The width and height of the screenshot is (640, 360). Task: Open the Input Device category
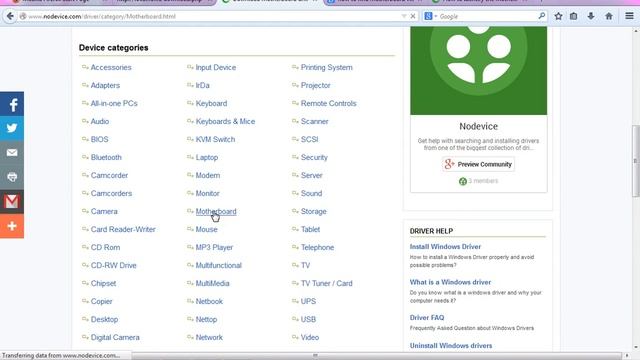coord(216,67)
